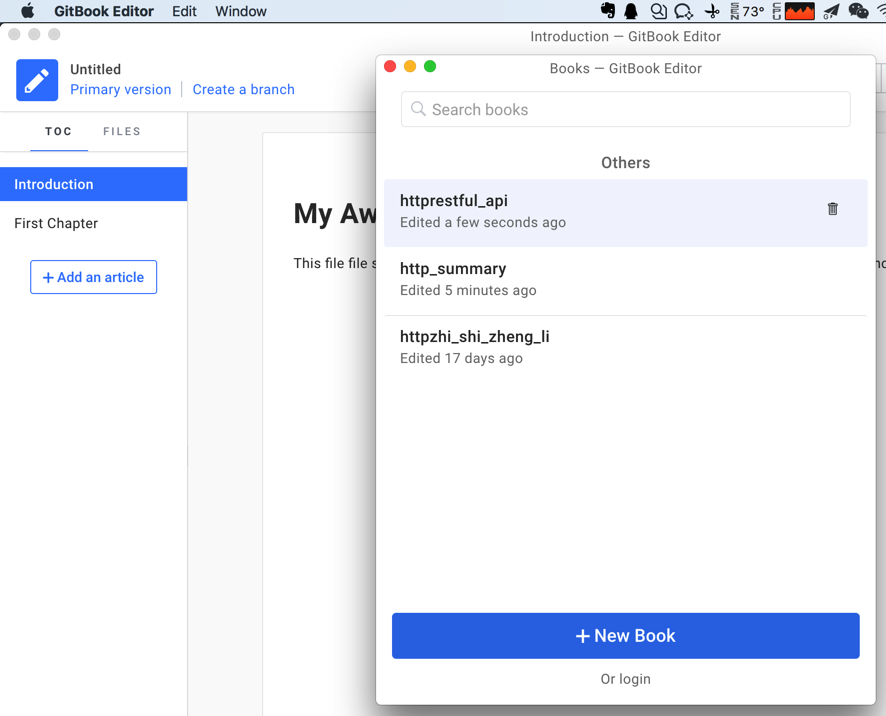Click the New Book button

(x=626, y=635)
